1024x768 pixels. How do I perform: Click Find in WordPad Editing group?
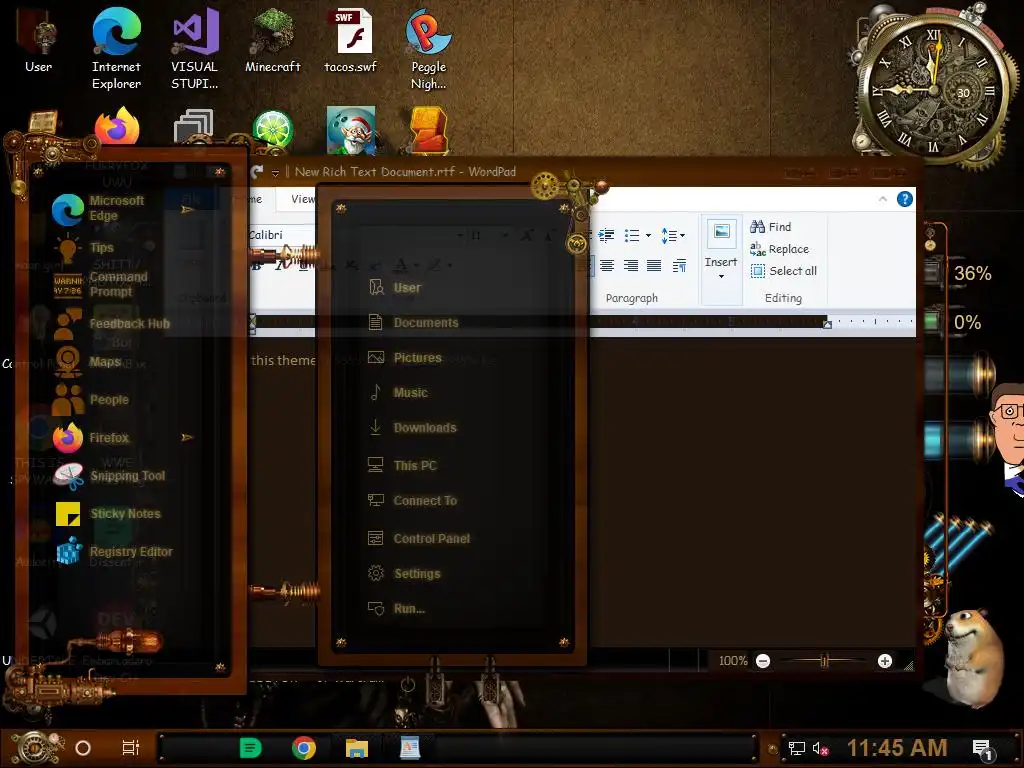[x=771, y=227]
